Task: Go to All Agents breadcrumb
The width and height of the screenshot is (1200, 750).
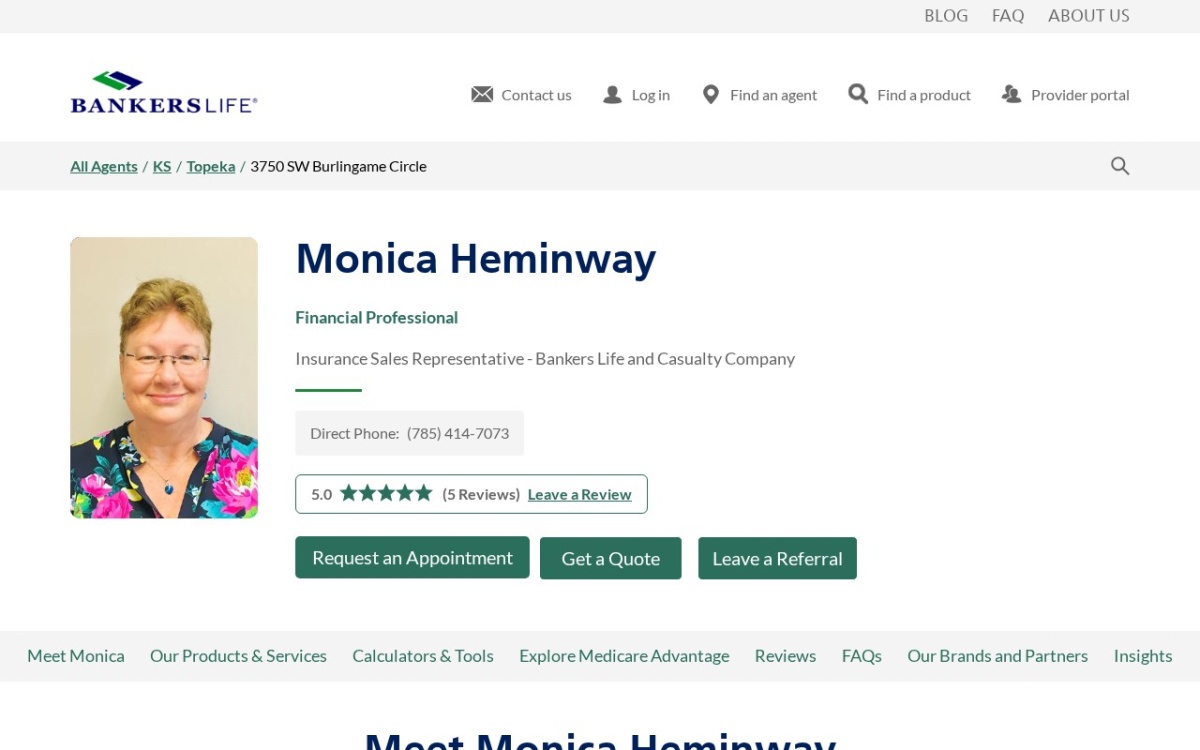Action: pyautogui.click(x=104, y=166)
